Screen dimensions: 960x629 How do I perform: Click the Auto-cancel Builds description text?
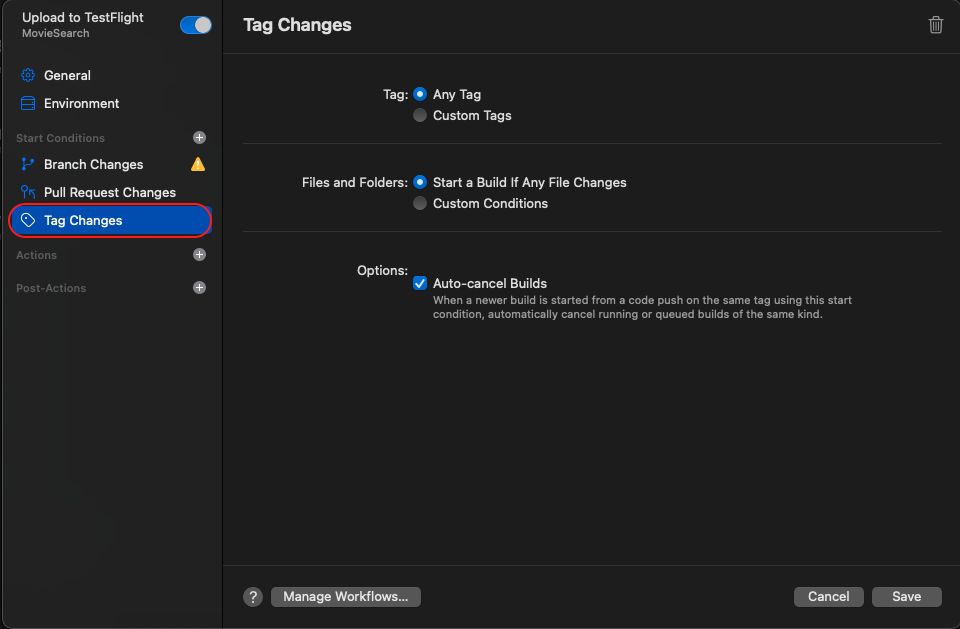[642, 307]
